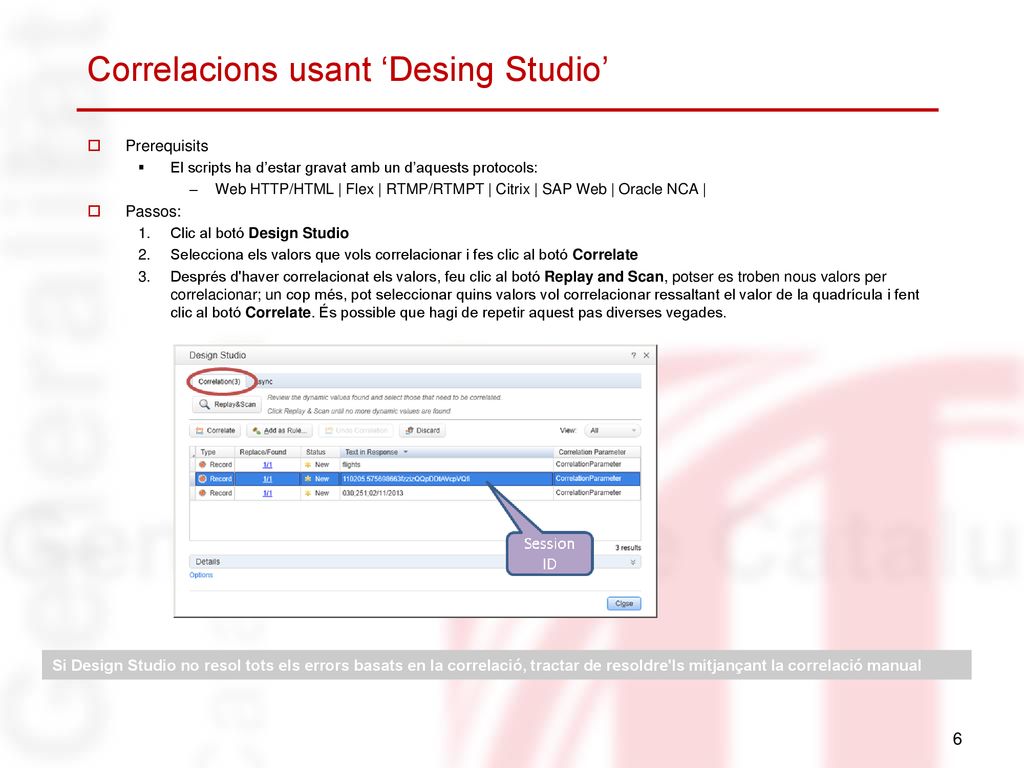Close the Design Studio dialog with X

pyautogui.click(x=646, y=355)
